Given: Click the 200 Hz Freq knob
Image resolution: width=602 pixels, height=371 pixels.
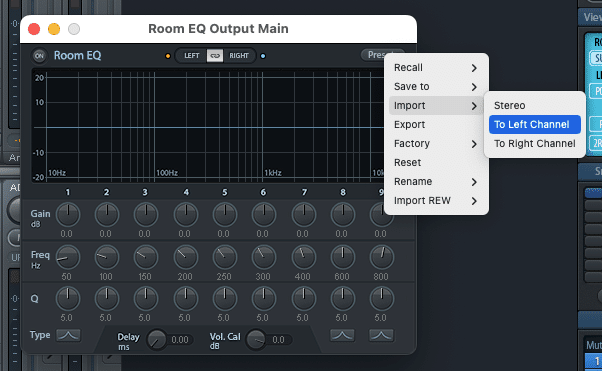Looking at the screenshot, I should coord(186,257).
